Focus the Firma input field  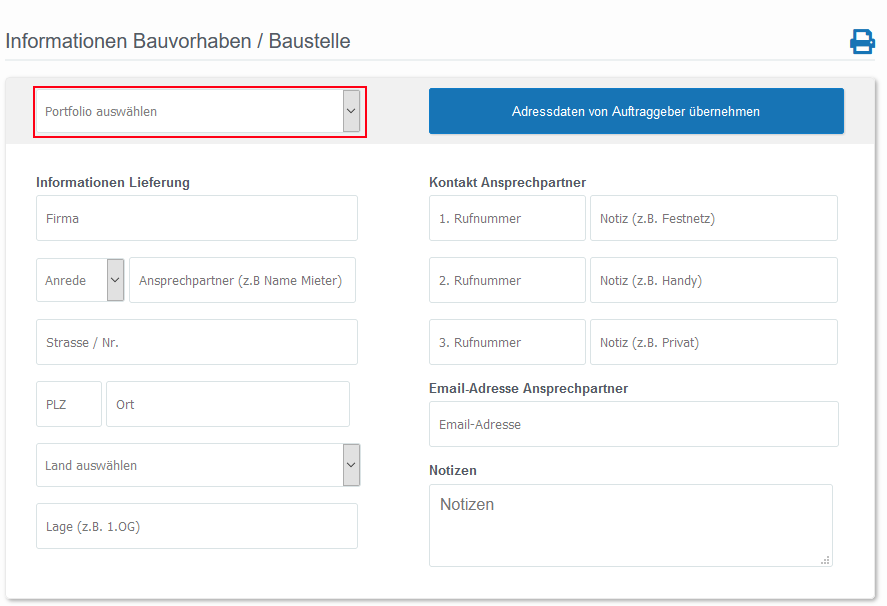tap(197, 218)
